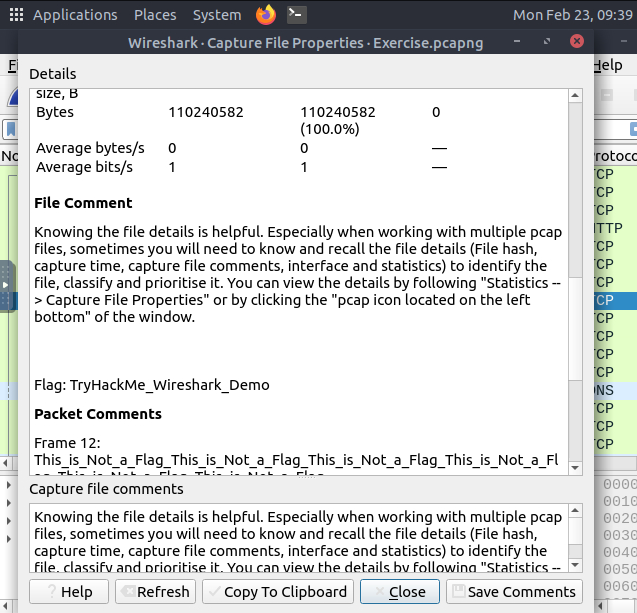Image resolution: width=637 pixels, height=613 pixels.
Task: Click the '(100.0%)' value
Action: point(330,129)
